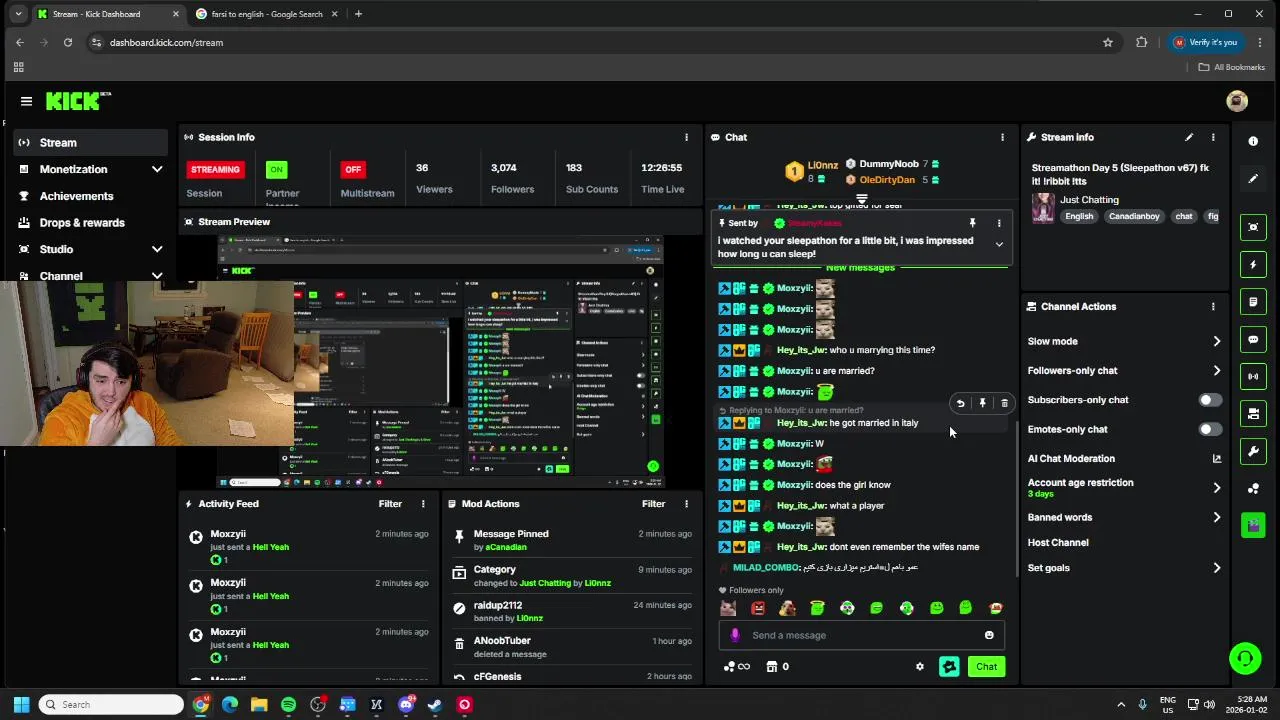Image resolution: width=1280 pixels, height=720 pixels.
Task: Send message with green Chat button
Action: (x=986, y=667)
